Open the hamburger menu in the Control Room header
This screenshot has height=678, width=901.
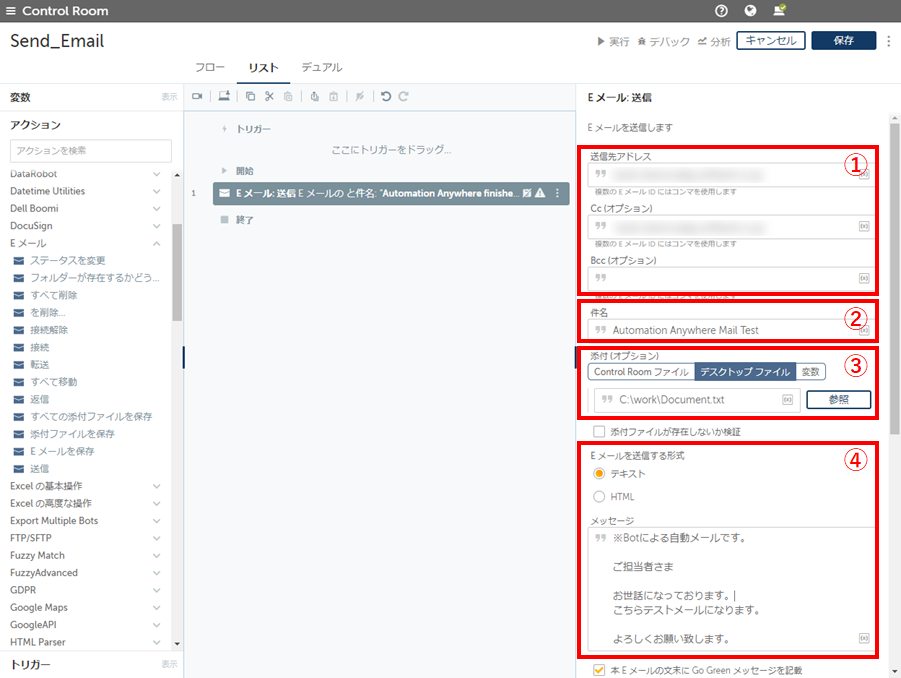pos(10,11)
